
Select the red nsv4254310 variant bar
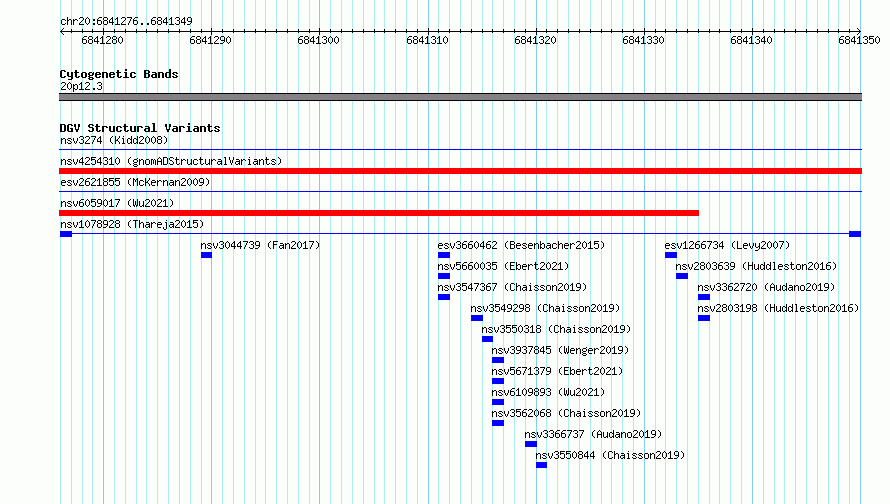460,171
